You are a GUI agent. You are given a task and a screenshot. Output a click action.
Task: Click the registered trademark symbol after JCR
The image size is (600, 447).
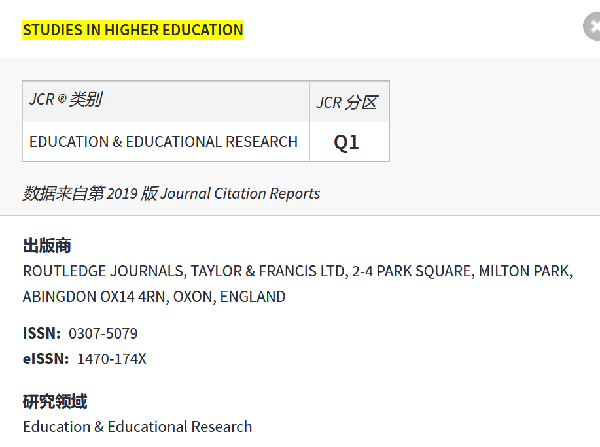(62, 99)
